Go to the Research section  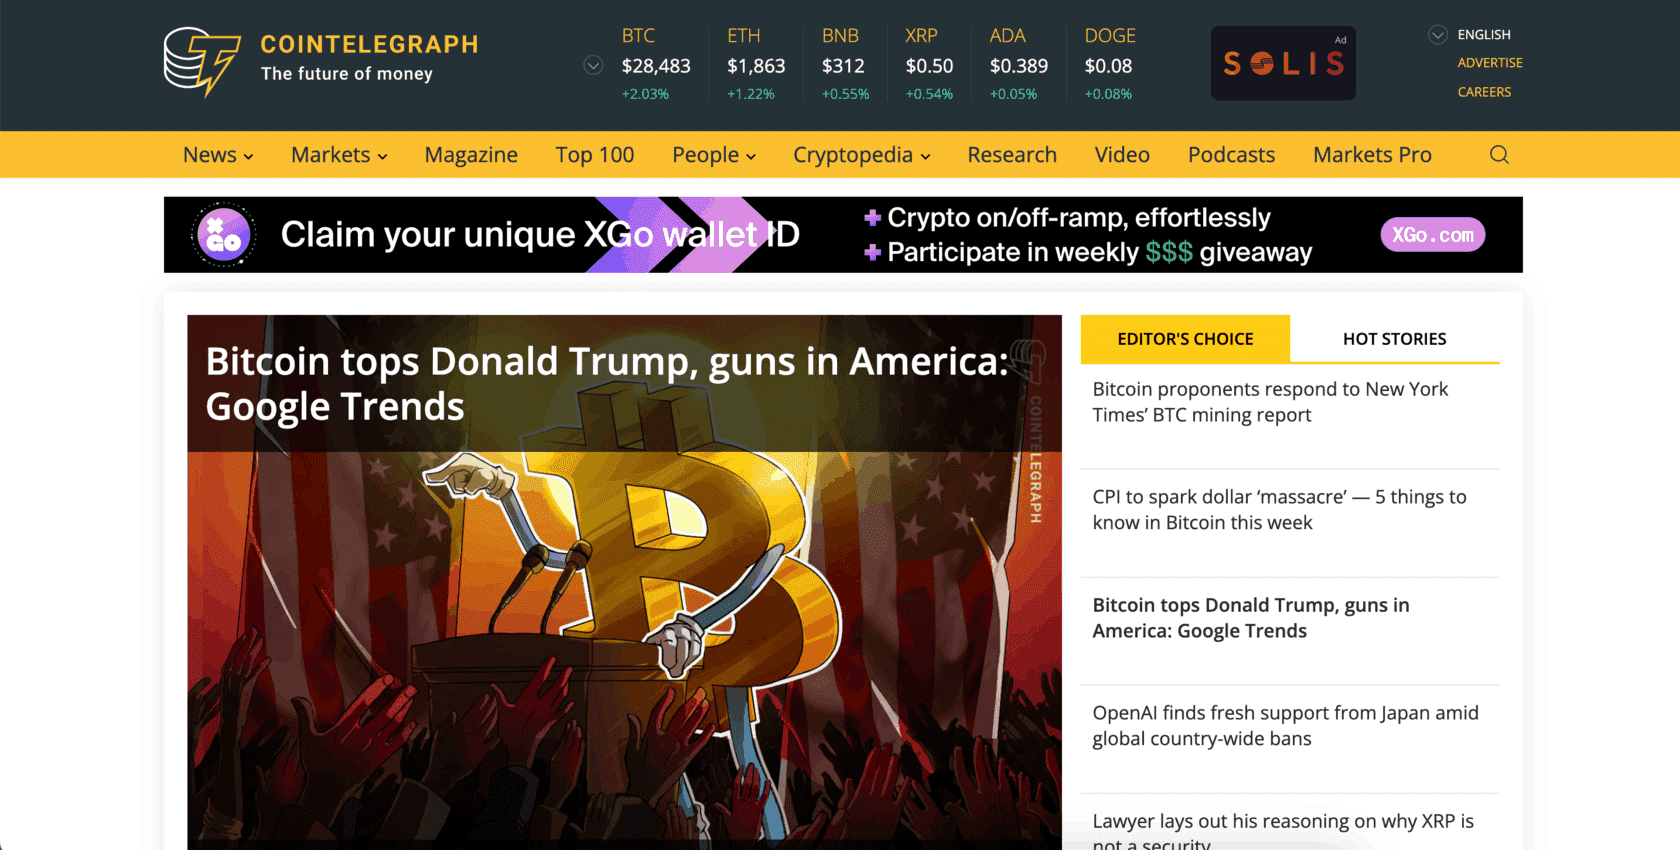pos(1012,155)
